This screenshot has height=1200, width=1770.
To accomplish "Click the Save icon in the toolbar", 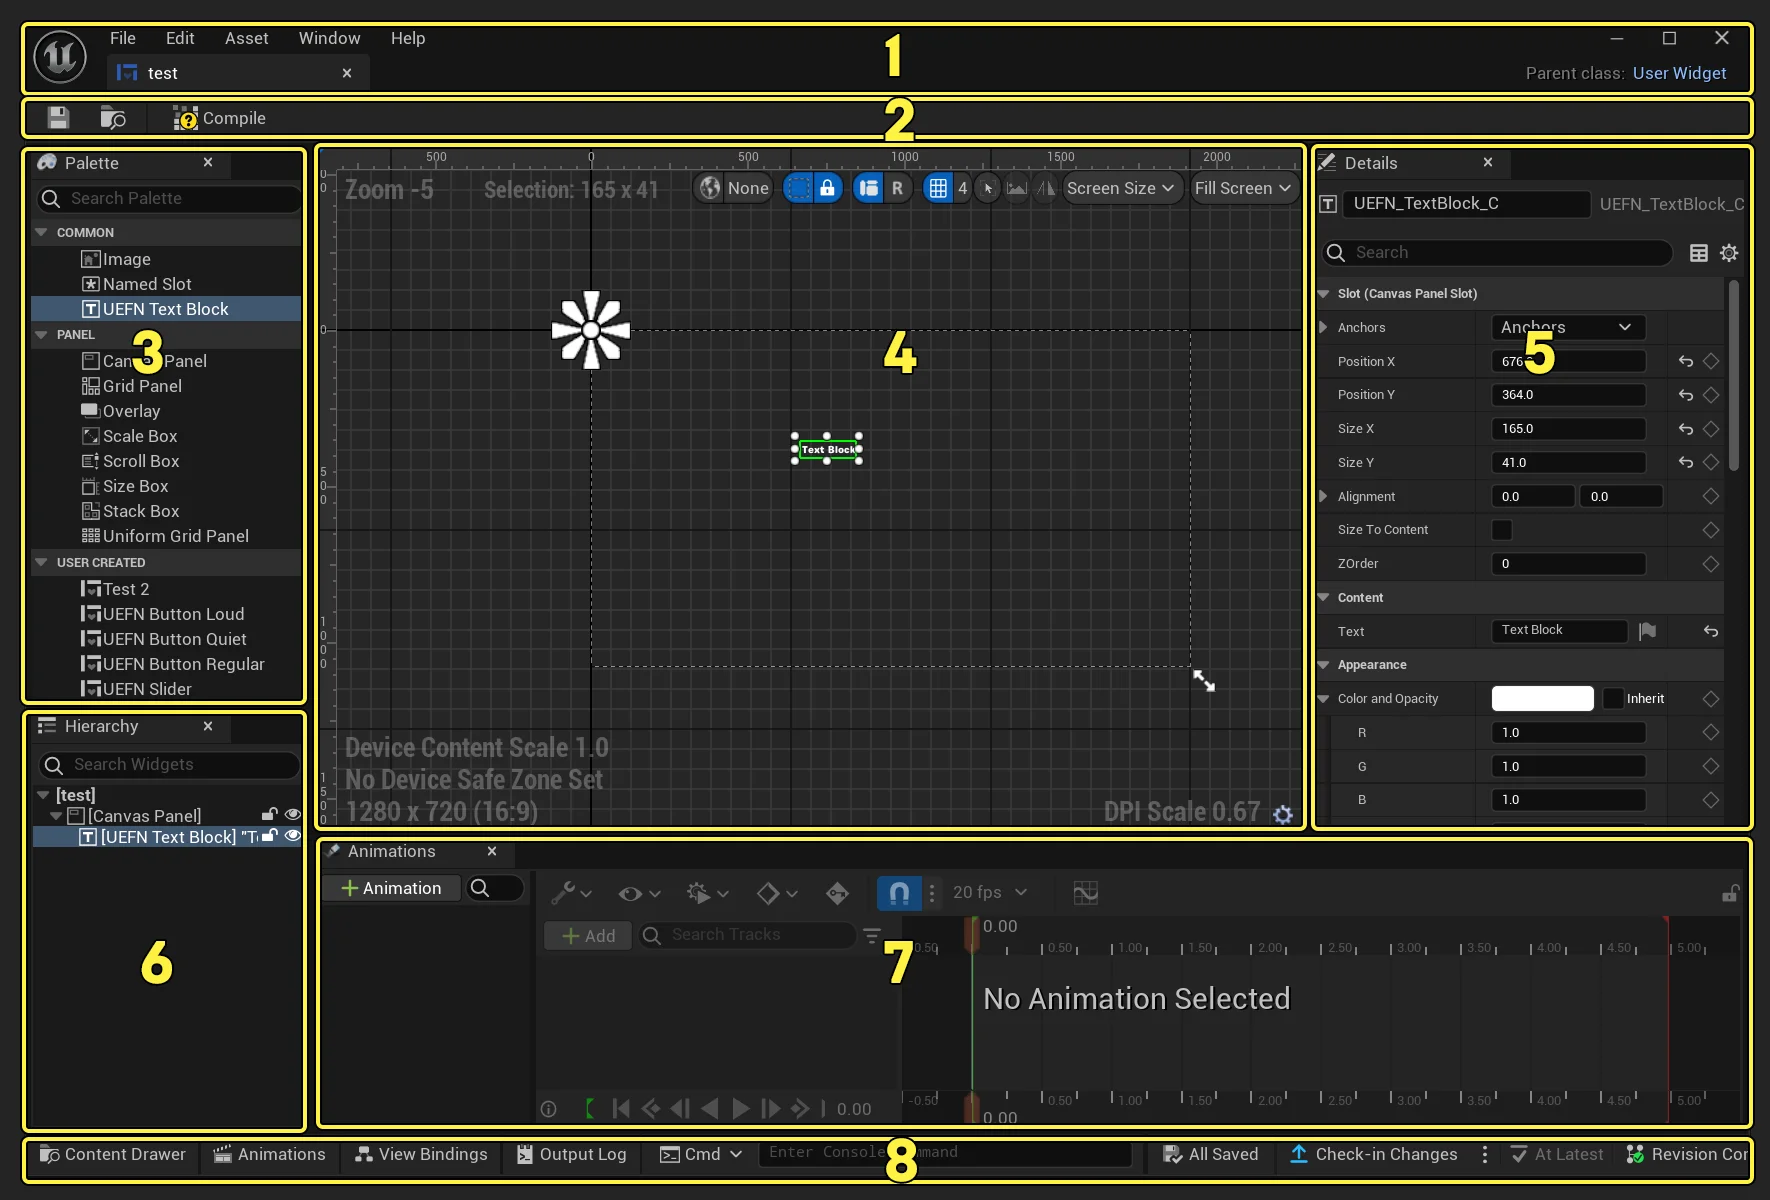I will click(58, 118).
